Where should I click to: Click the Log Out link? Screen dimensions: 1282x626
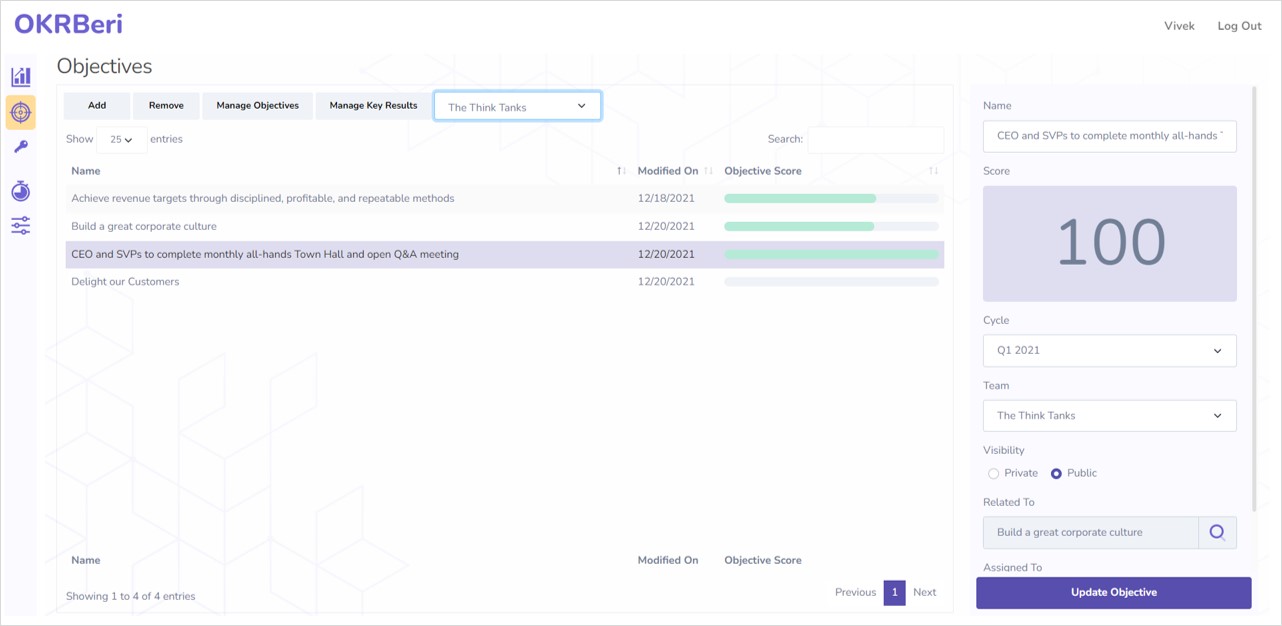click(x=1239, y=26)
